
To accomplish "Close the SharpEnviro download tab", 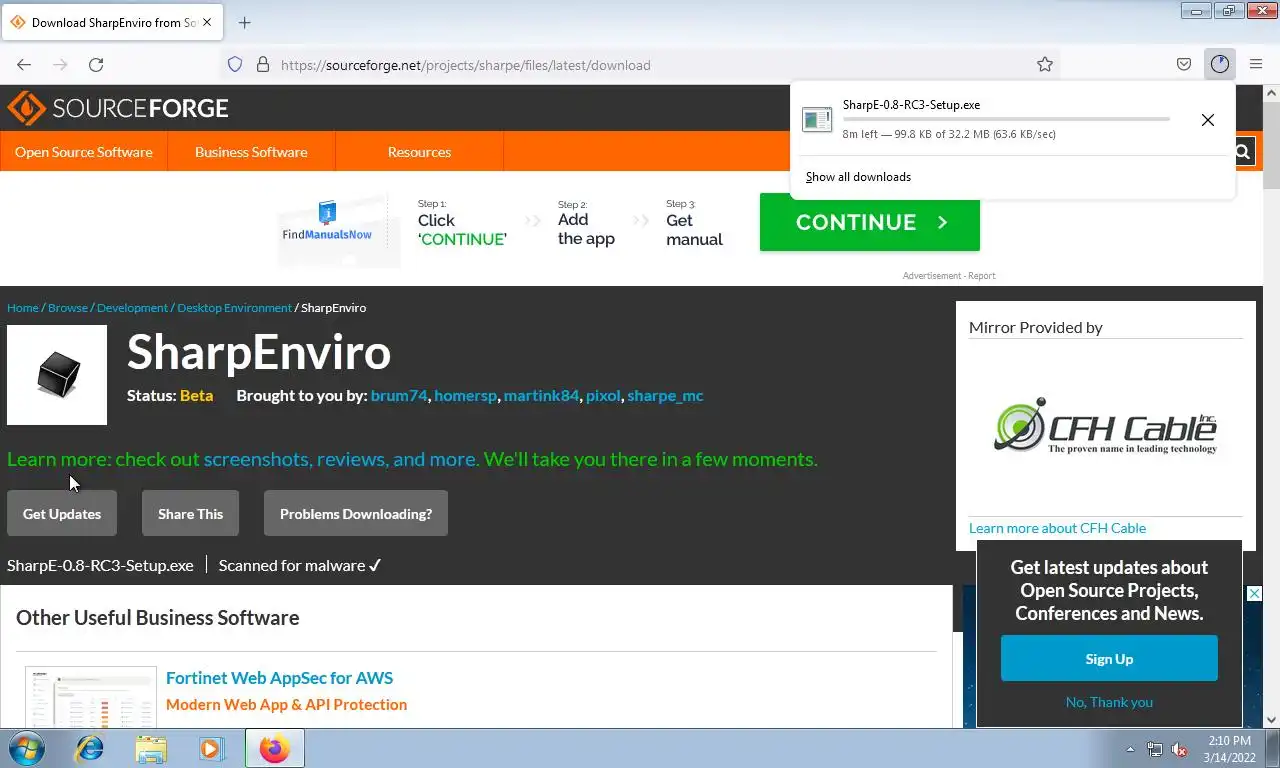I will pyautogui.click(x=208, y=22).
